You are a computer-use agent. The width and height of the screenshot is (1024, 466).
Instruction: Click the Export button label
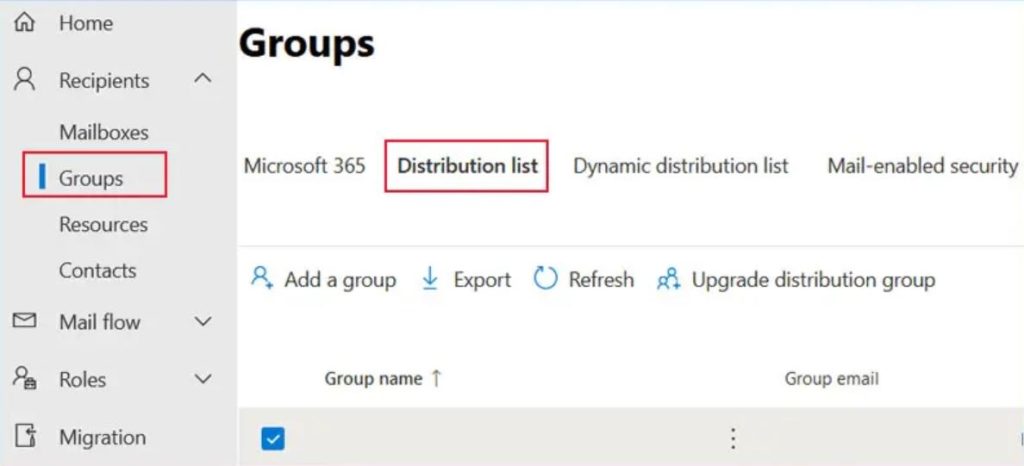482,279
